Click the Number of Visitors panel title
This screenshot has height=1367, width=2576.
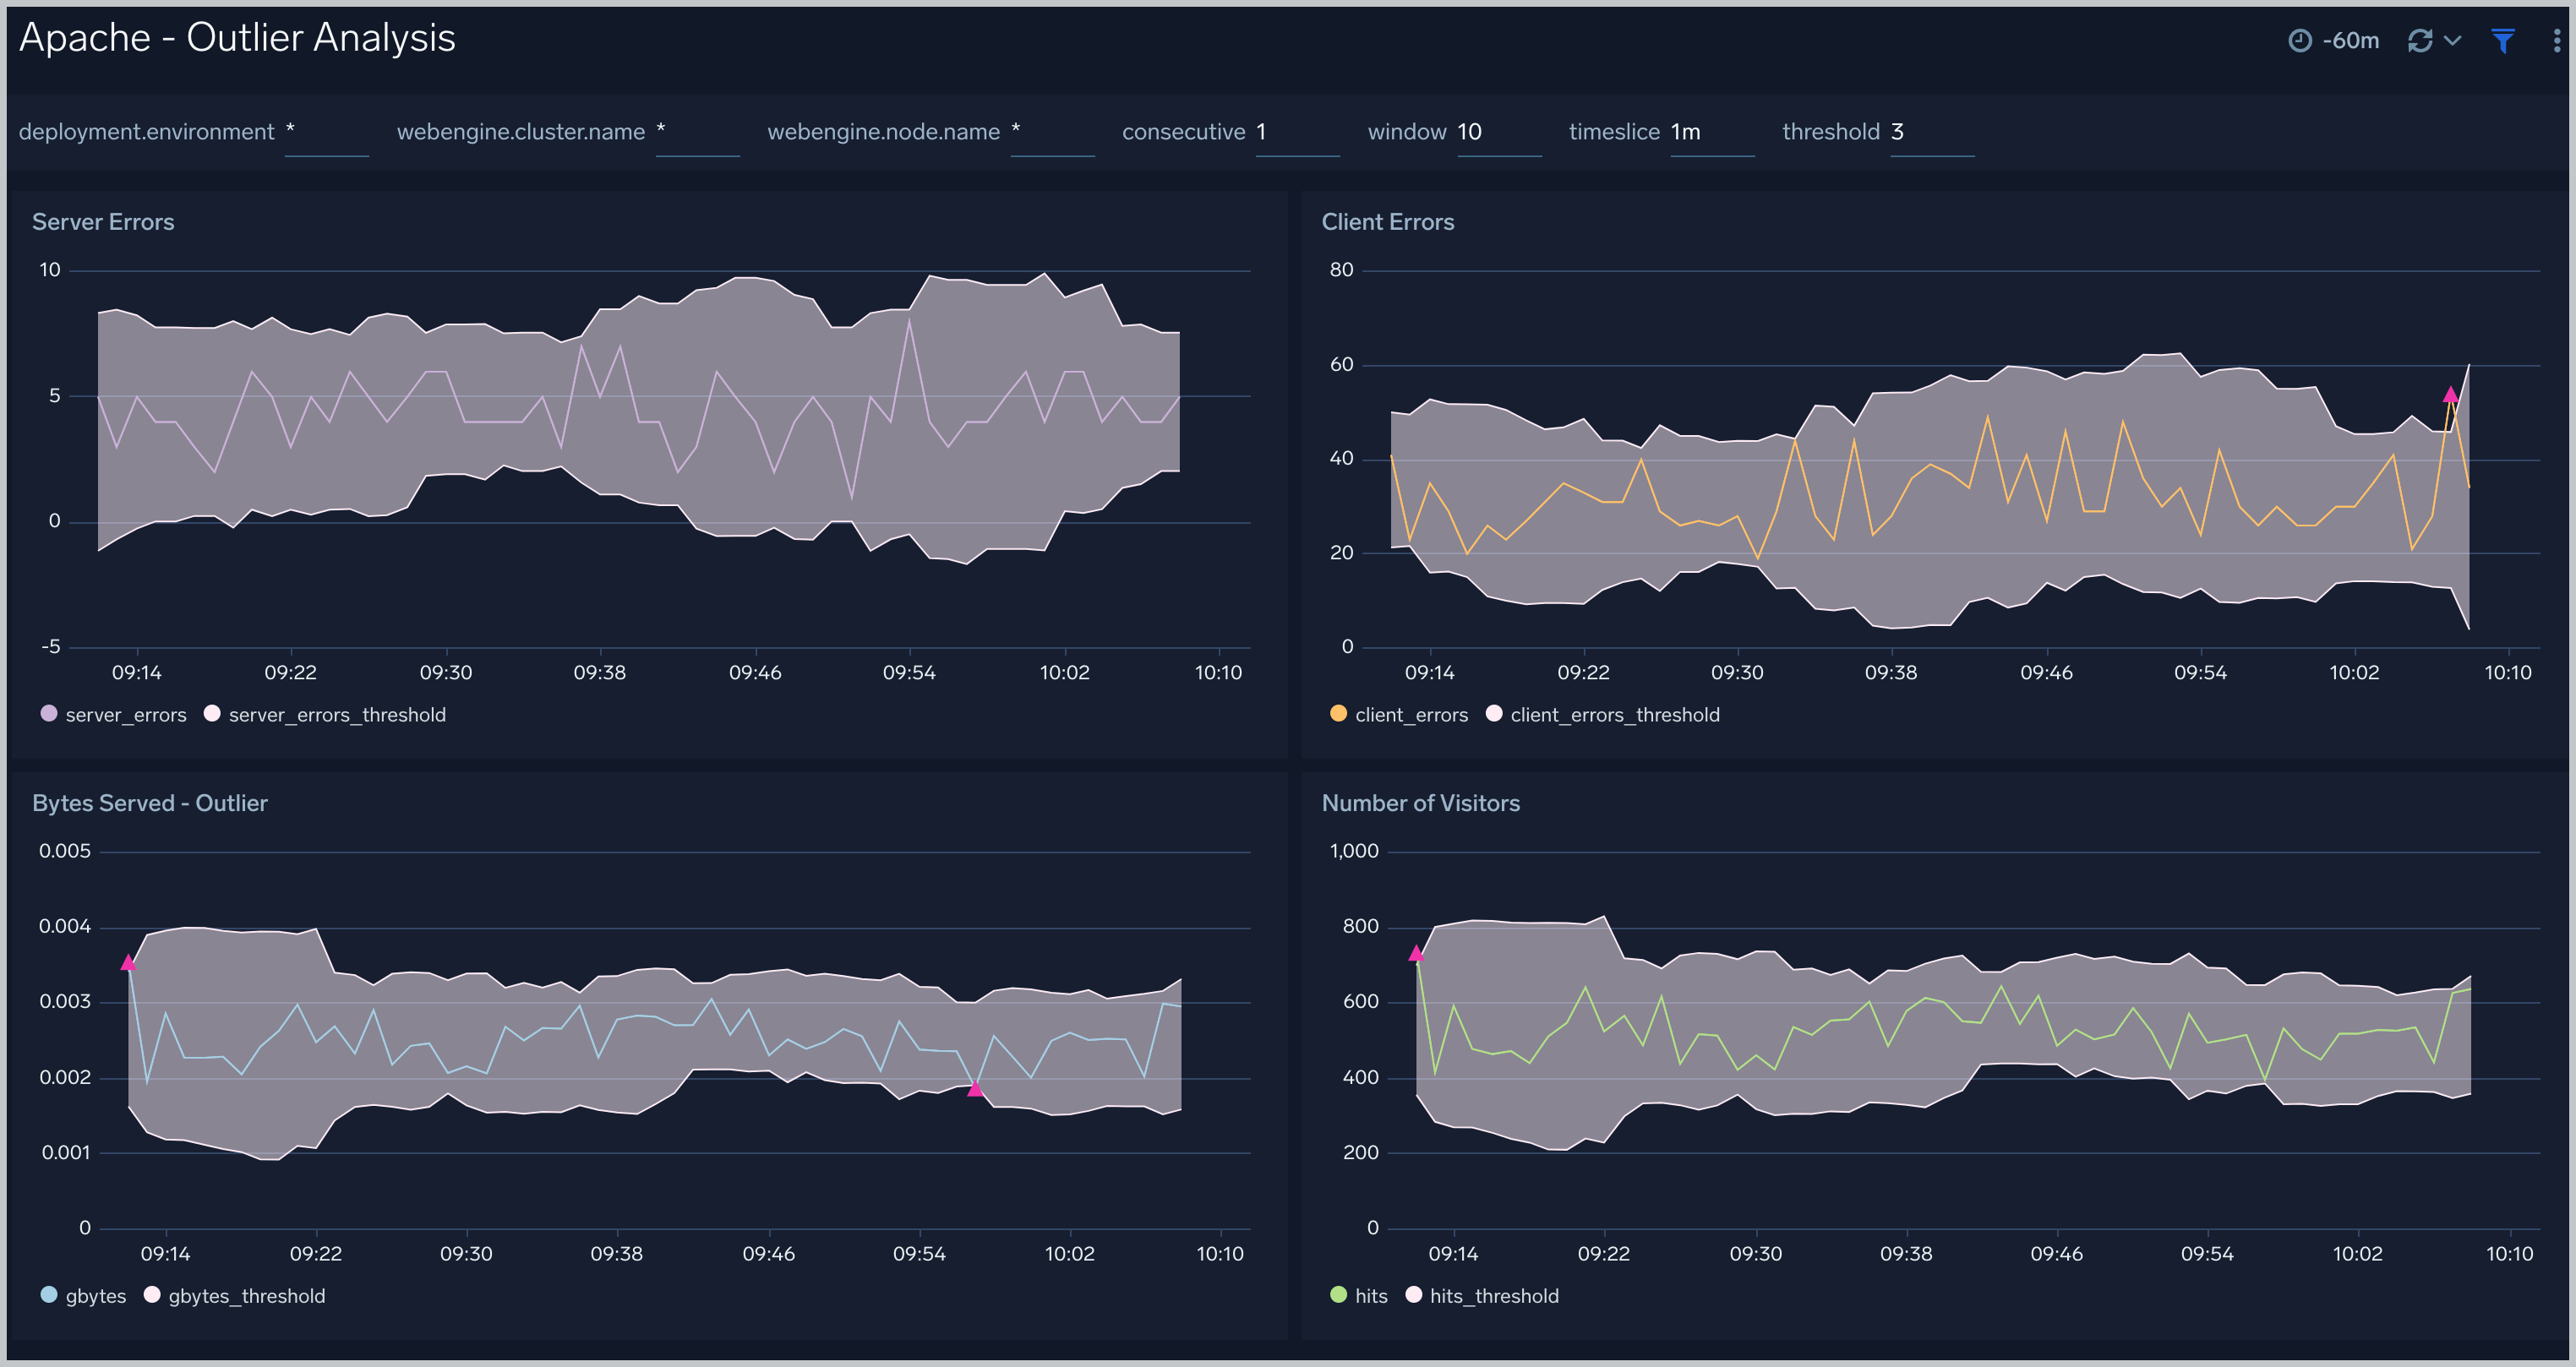[x=1421, y=803]
